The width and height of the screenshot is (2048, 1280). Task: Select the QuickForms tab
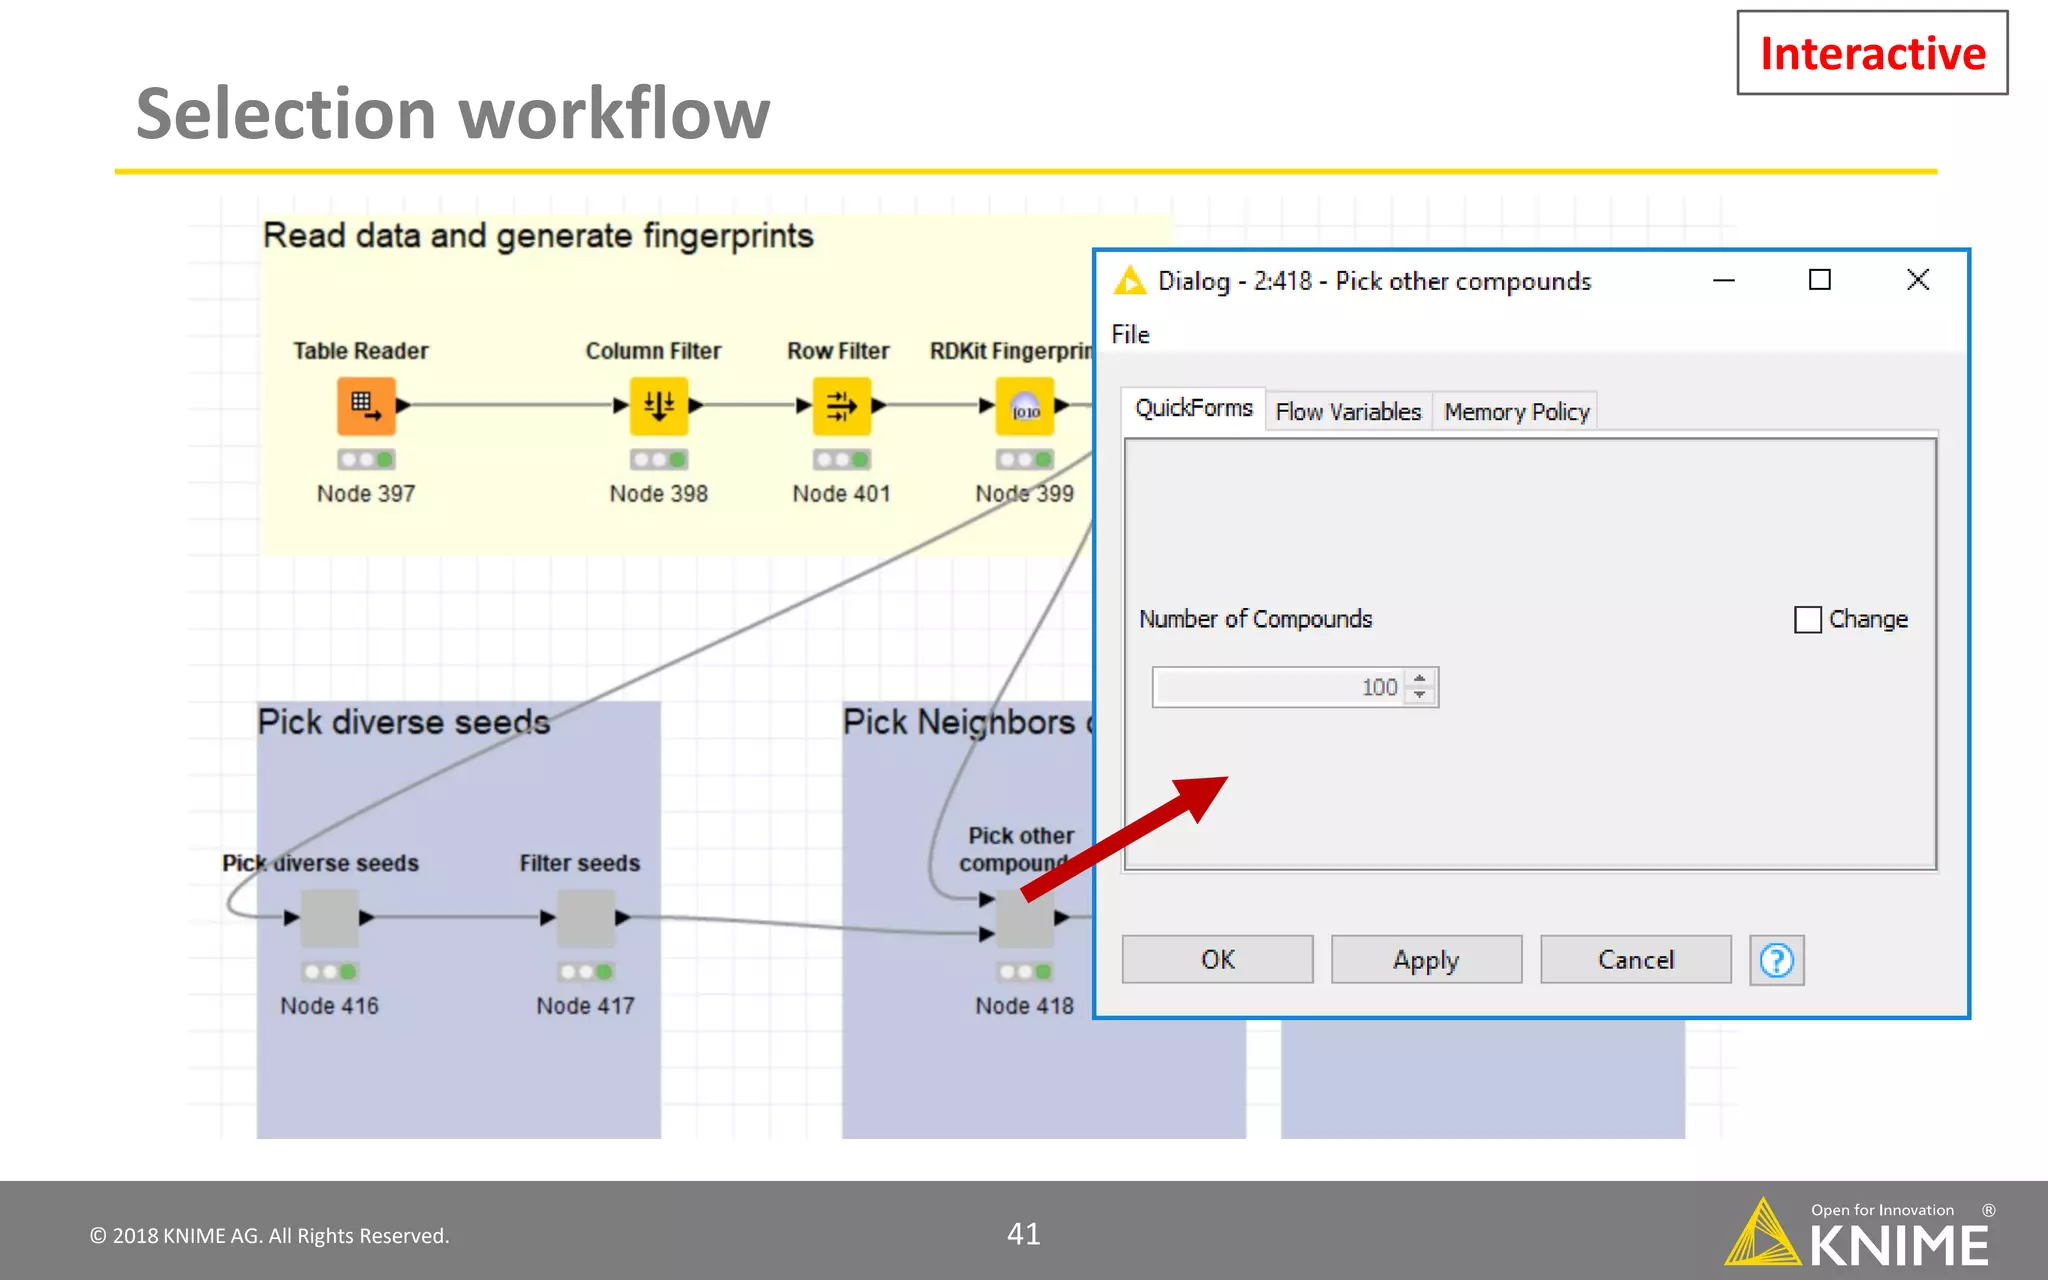pyautogui.click(x=1194, y=409)
